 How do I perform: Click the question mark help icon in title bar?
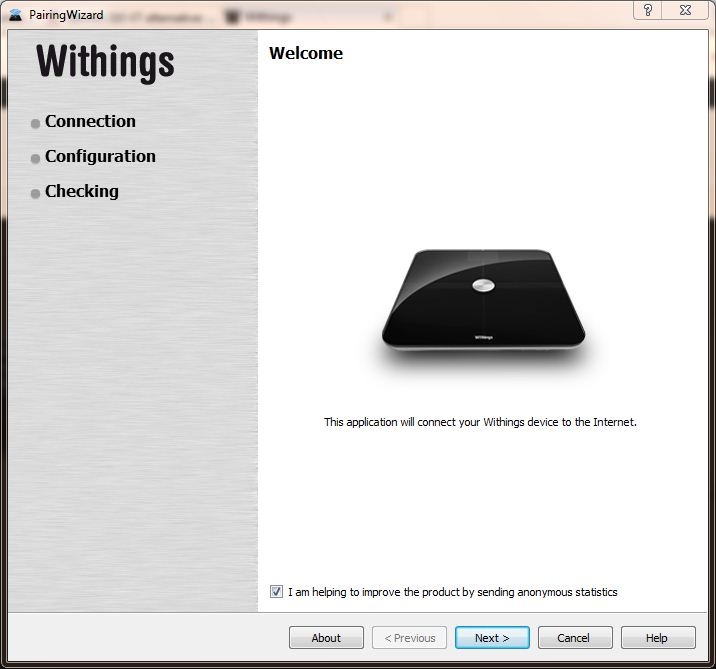(648, 10)
